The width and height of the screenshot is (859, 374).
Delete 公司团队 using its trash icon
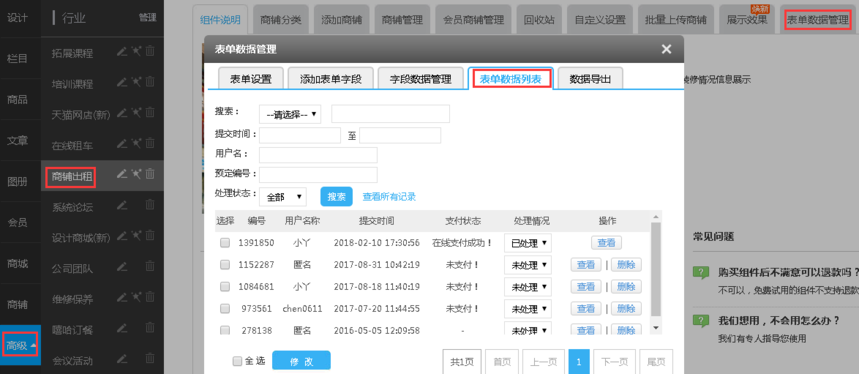(150, 267)
